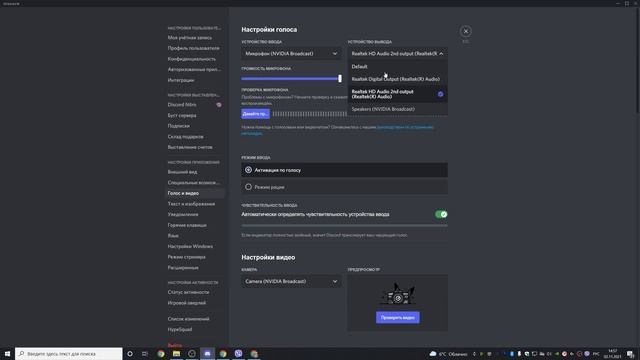This screenshot has width=640, height=360.
Task: Open the Discord taskbar icon
Action: tap(207, 353)
